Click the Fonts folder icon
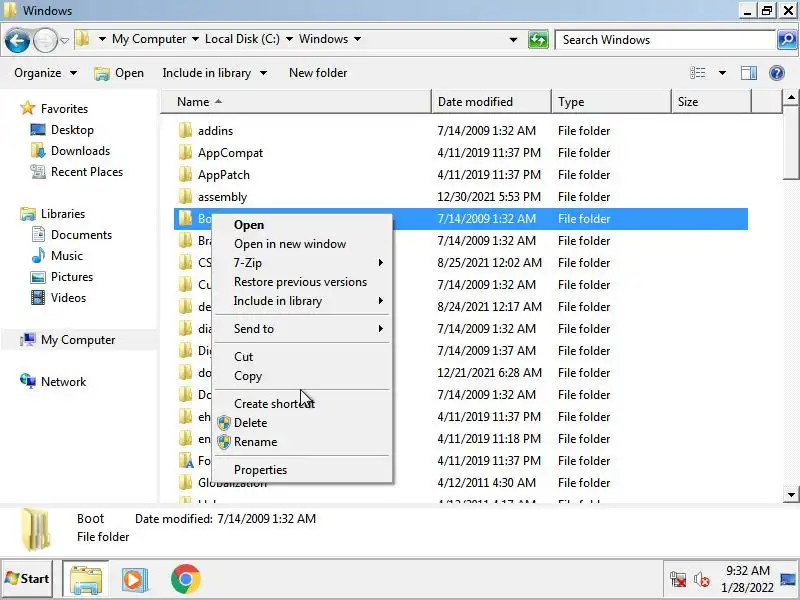Viewport: 800px width, 600px height. click(x=186, y=461)
